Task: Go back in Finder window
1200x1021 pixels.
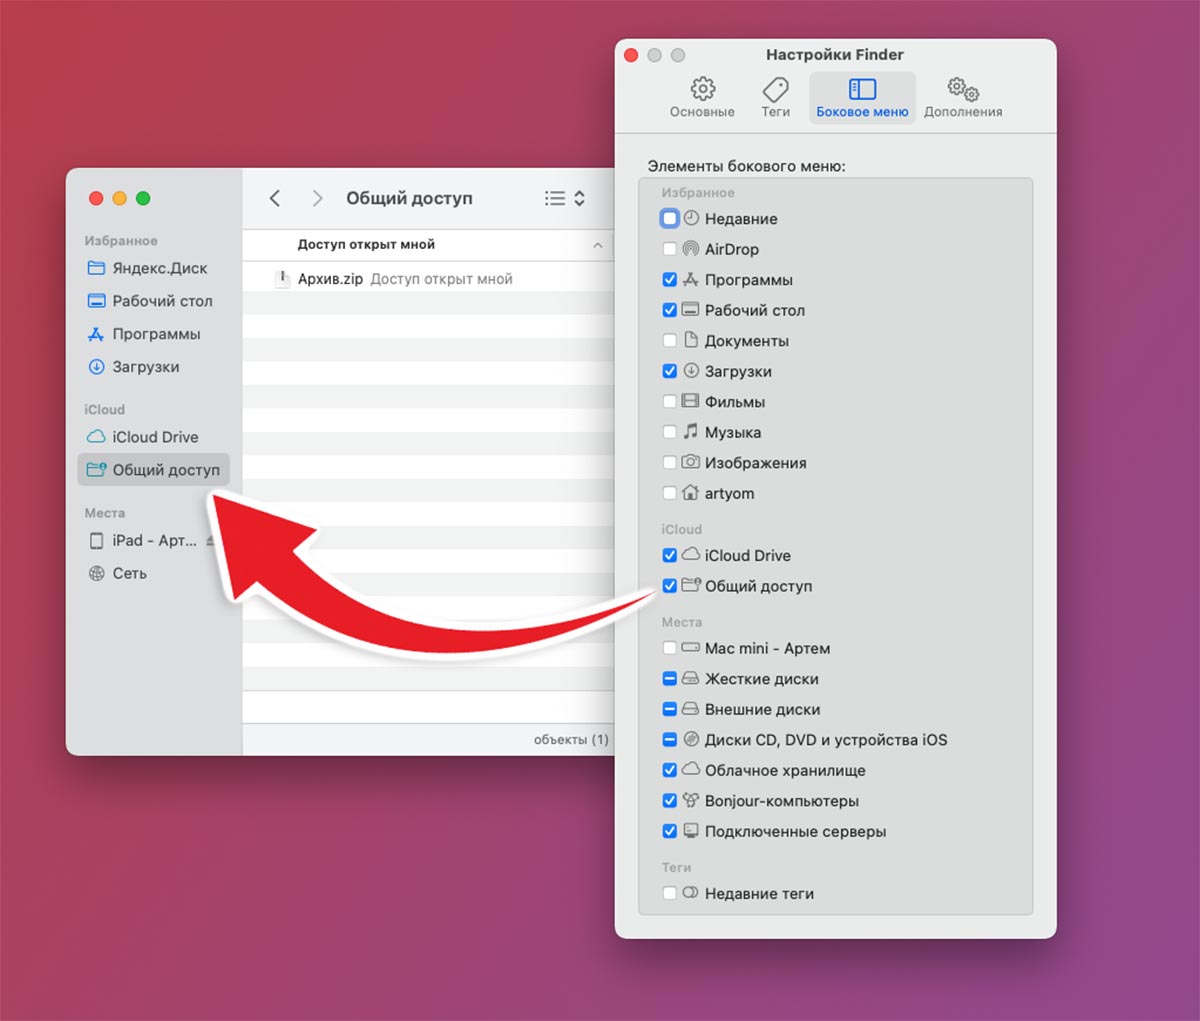Action: point(275,198)
